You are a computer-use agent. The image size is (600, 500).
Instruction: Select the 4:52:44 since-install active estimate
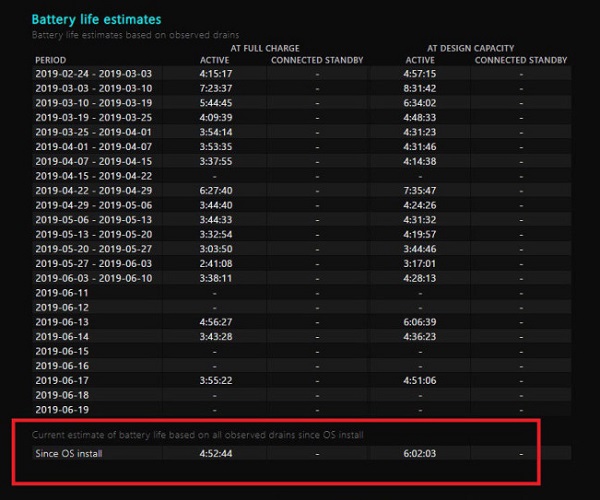coord(216,454)
